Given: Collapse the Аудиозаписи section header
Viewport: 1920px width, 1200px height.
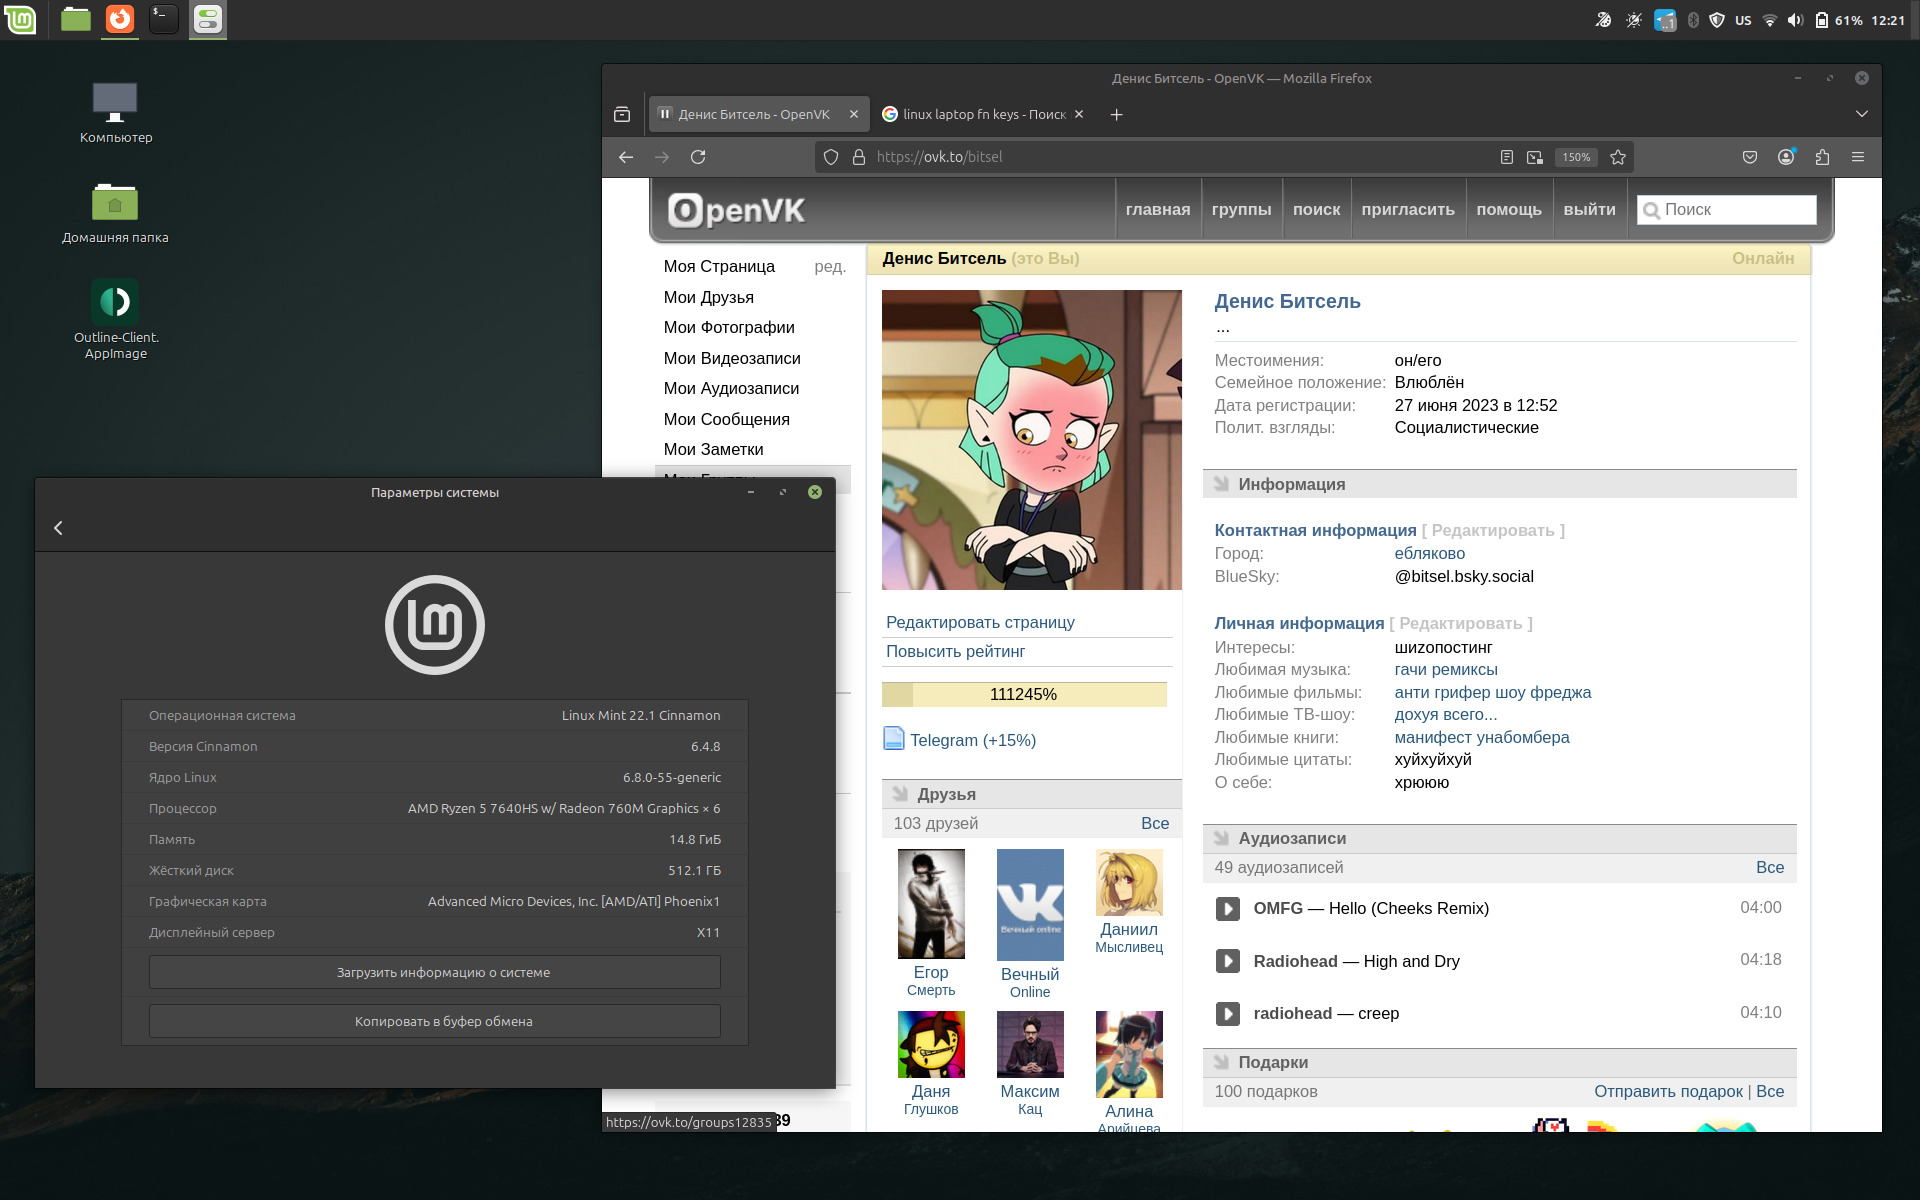Looking at the screenshot, I should click(x=1291, y=838).
